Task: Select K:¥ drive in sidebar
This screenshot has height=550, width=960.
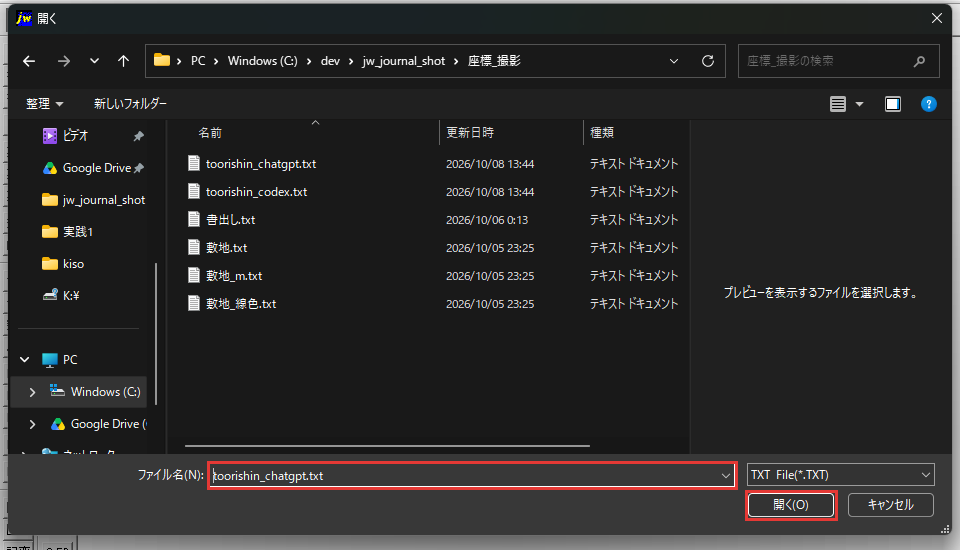Action: tap(61, 295)
